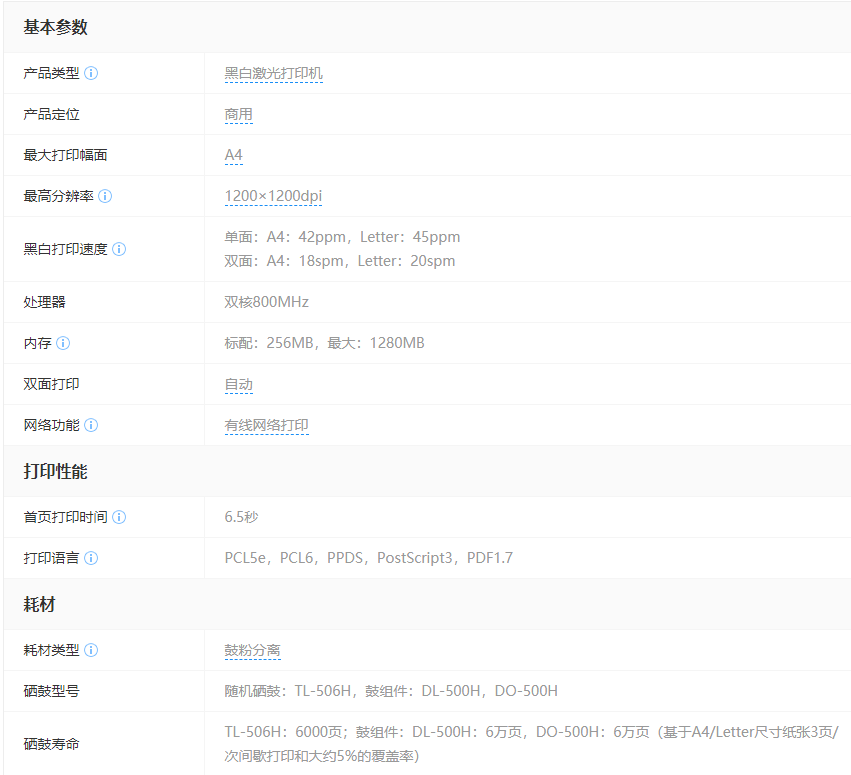Click the 双核800MHz processor value
Screen dimensions: 851x775
click(x=266, y=302)
